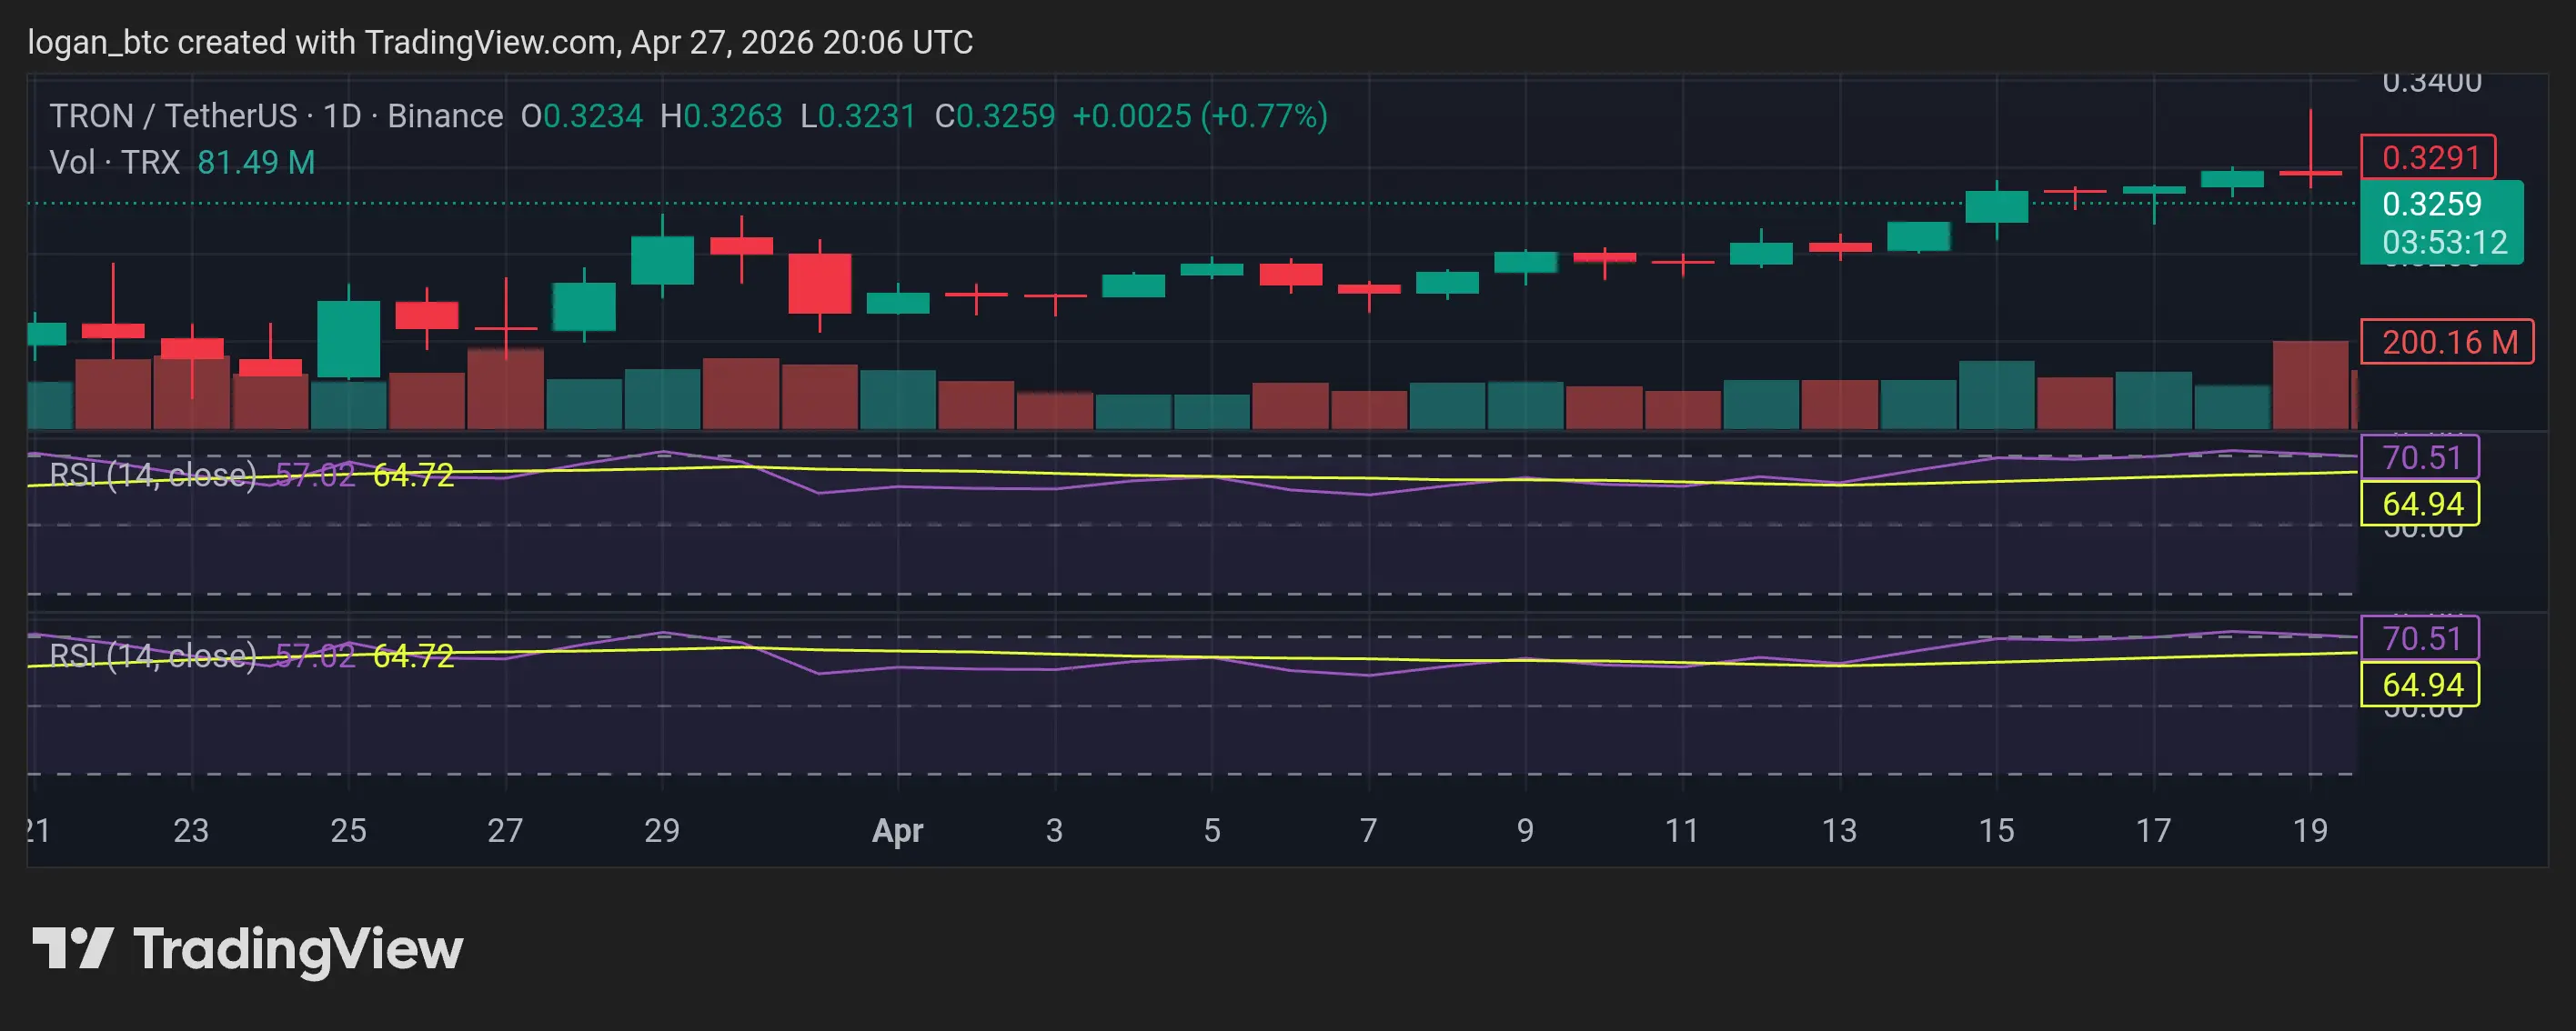Click the red 0.3291 price label
The height and width of the screenshot is (1031, 2576).
tap(2428, 157)
